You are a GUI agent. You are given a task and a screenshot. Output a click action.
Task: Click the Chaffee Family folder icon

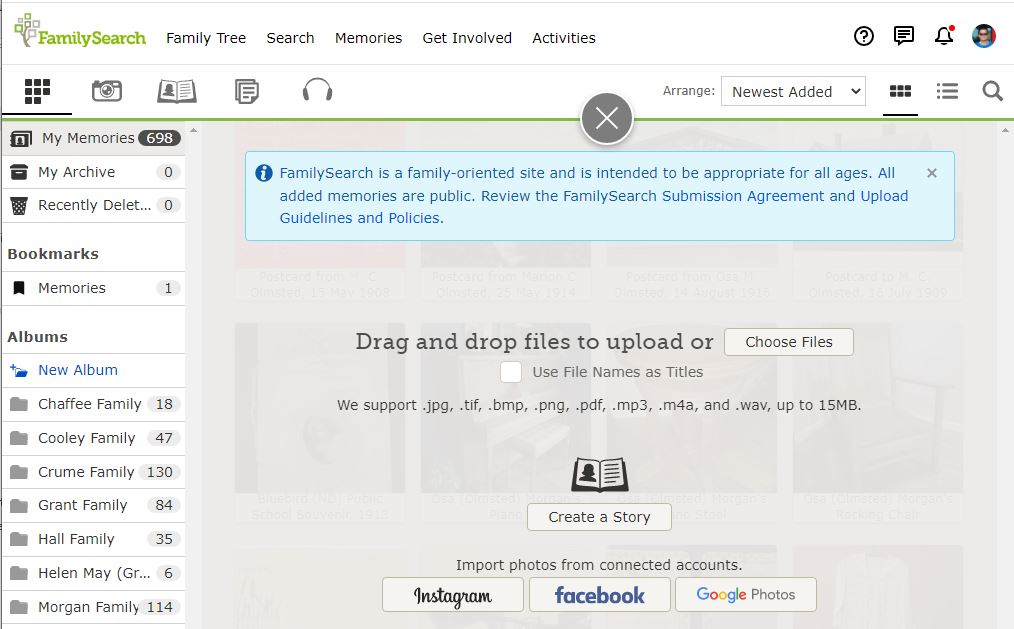click(x=19, y=405)
